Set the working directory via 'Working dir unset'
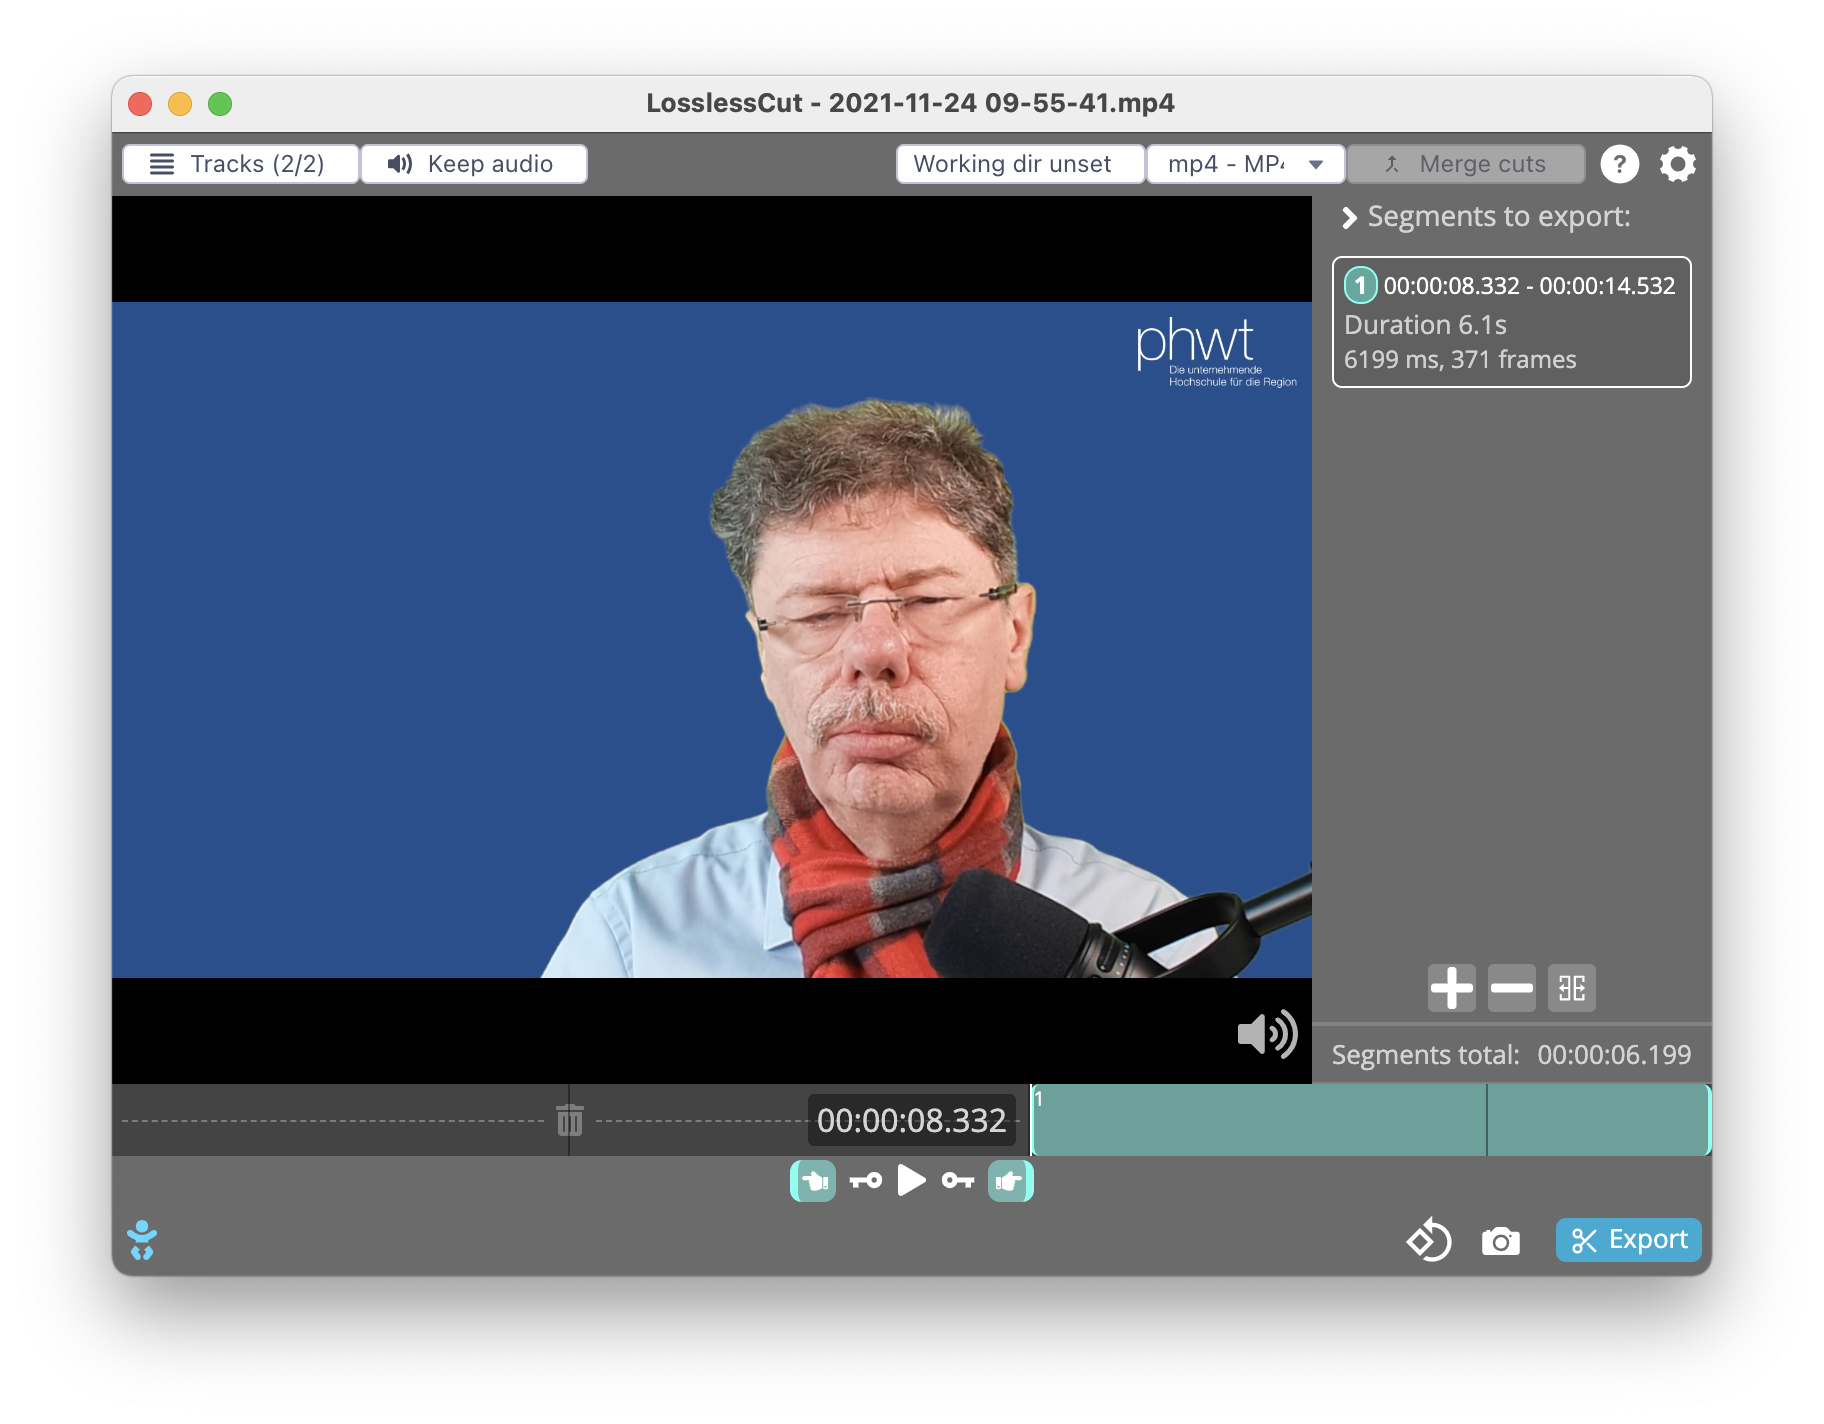Screen dimensions: 1824x1424 1020,164
